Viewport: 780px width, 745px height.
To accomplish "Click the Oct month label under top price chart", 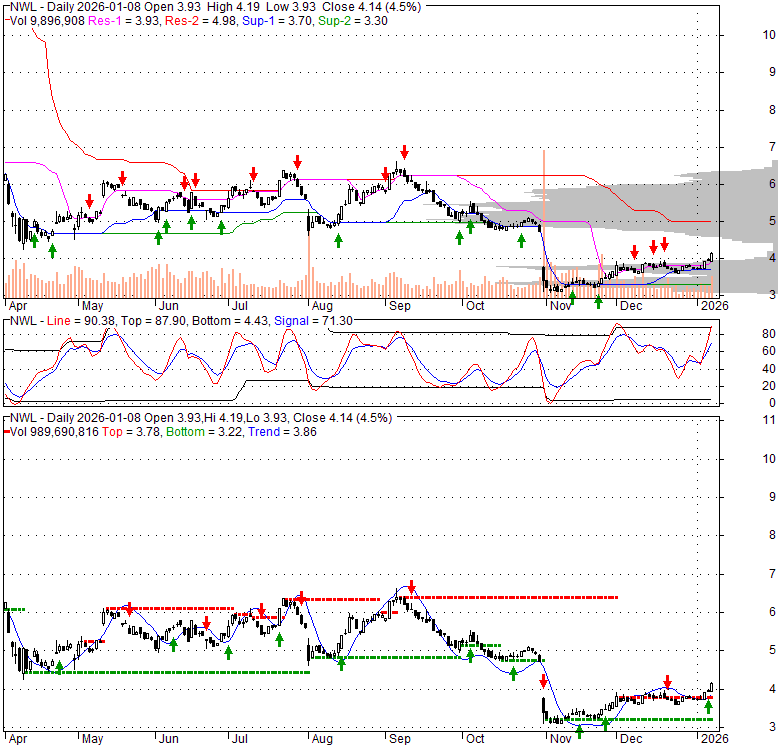I will coord(475,306).
